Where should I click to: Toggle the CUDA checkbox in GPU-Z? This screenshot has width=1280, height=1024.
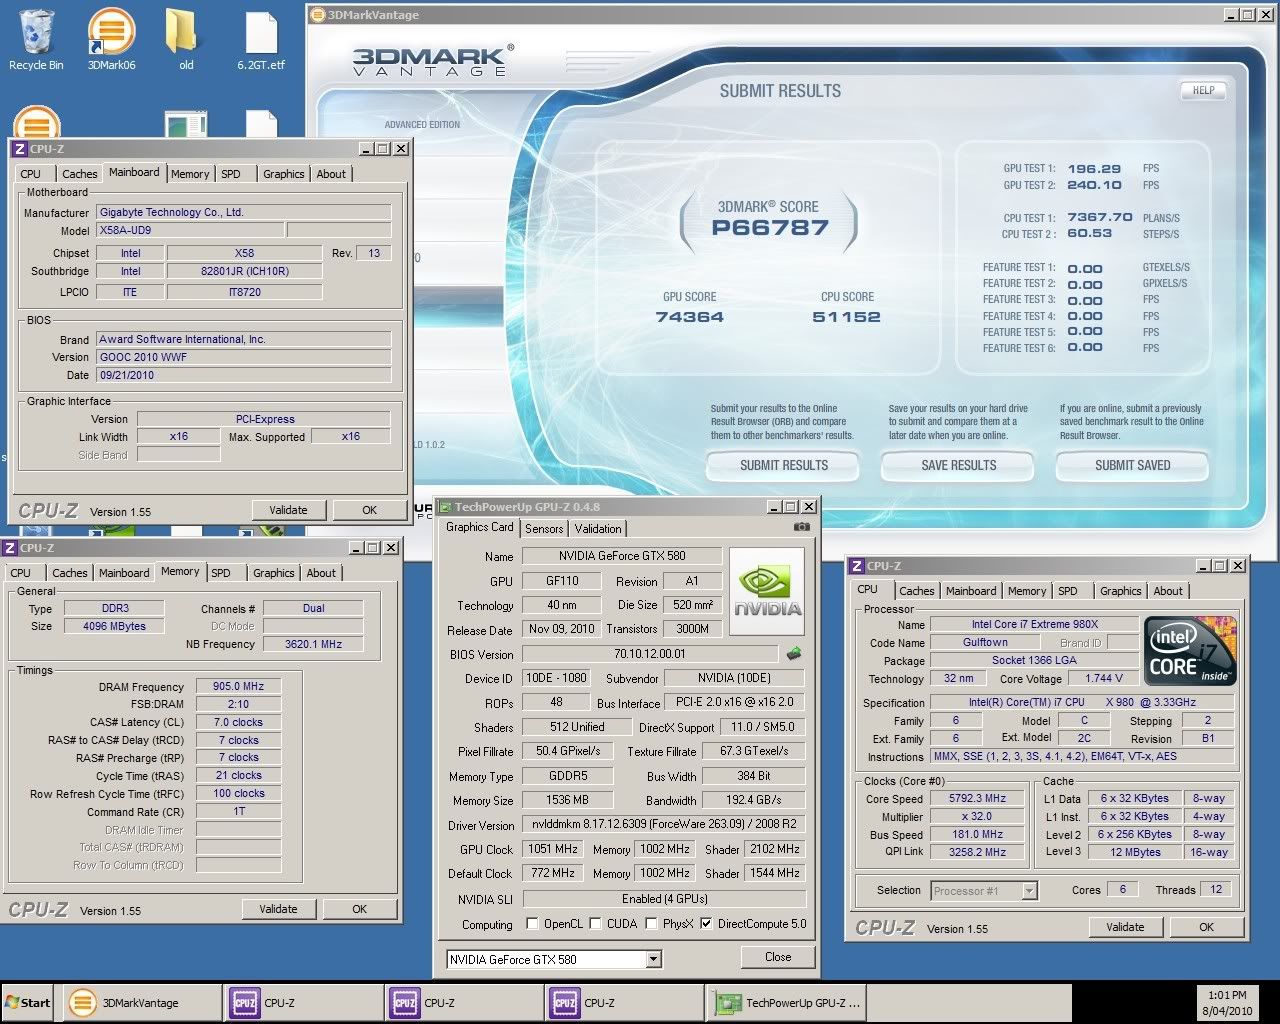pos(595,924)
